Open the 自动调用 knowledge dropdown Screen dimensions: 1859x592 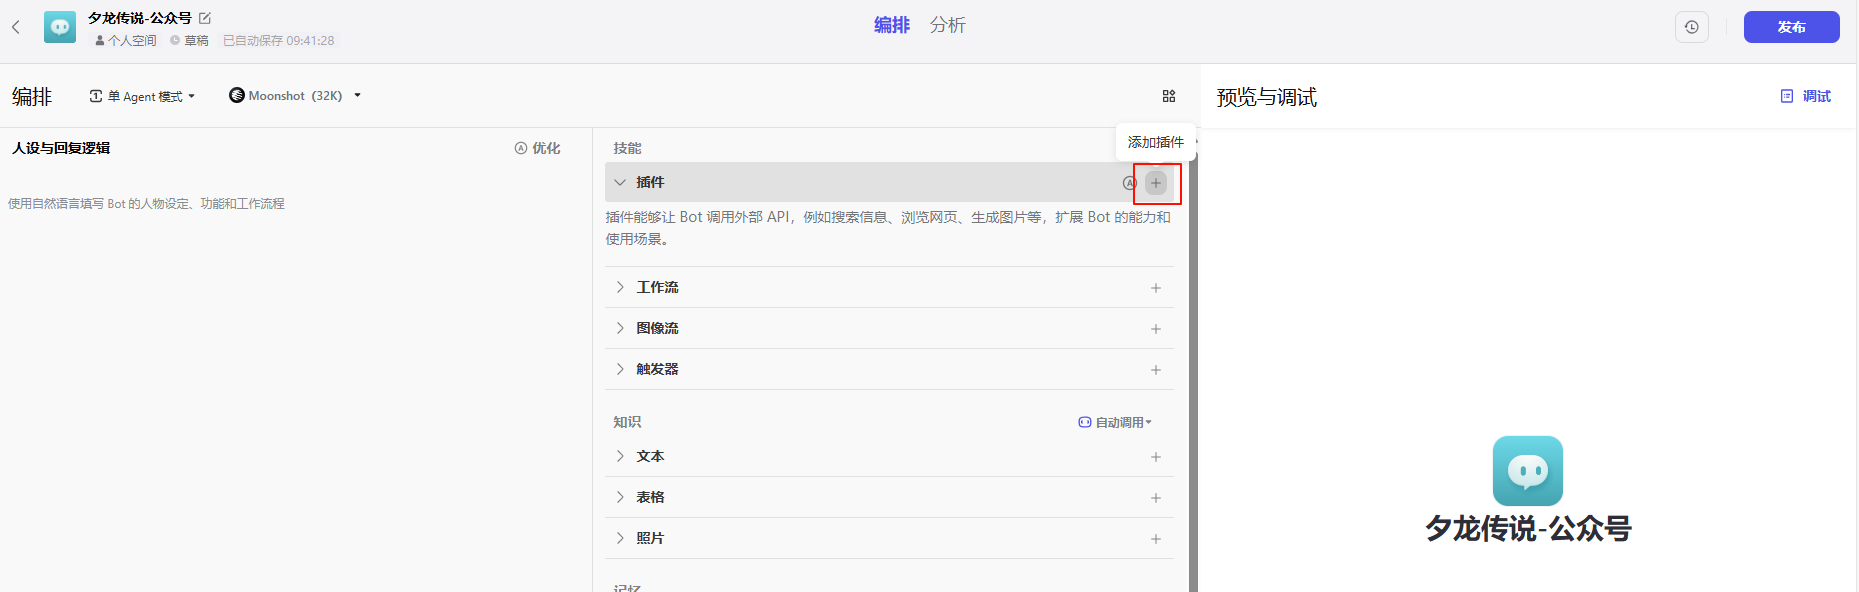point(1115,422)
